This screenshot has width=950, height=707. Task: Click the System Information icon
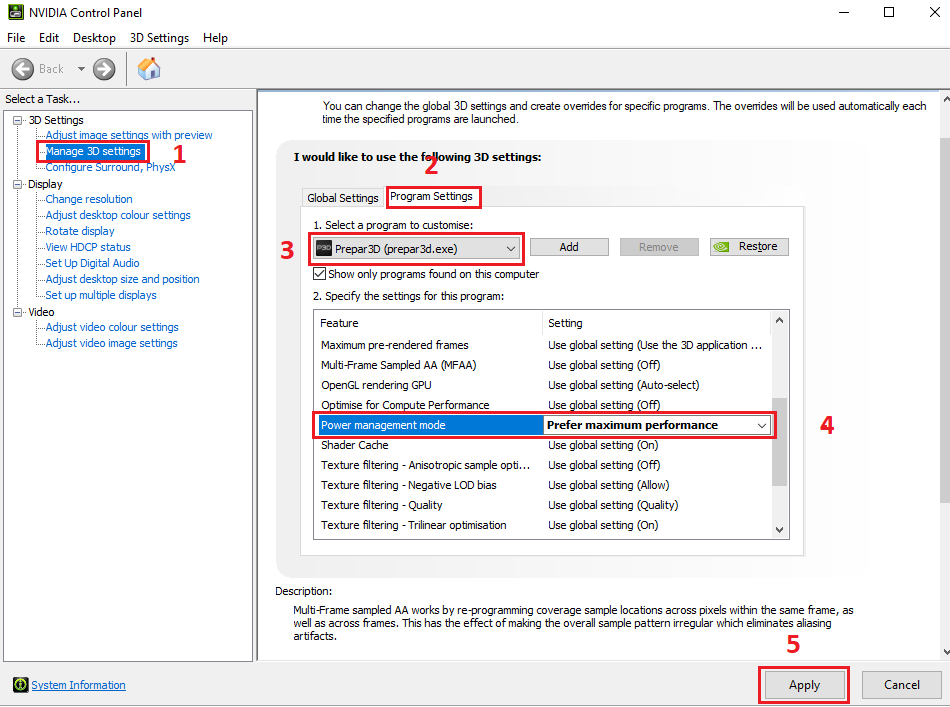[x=21, y=685]
